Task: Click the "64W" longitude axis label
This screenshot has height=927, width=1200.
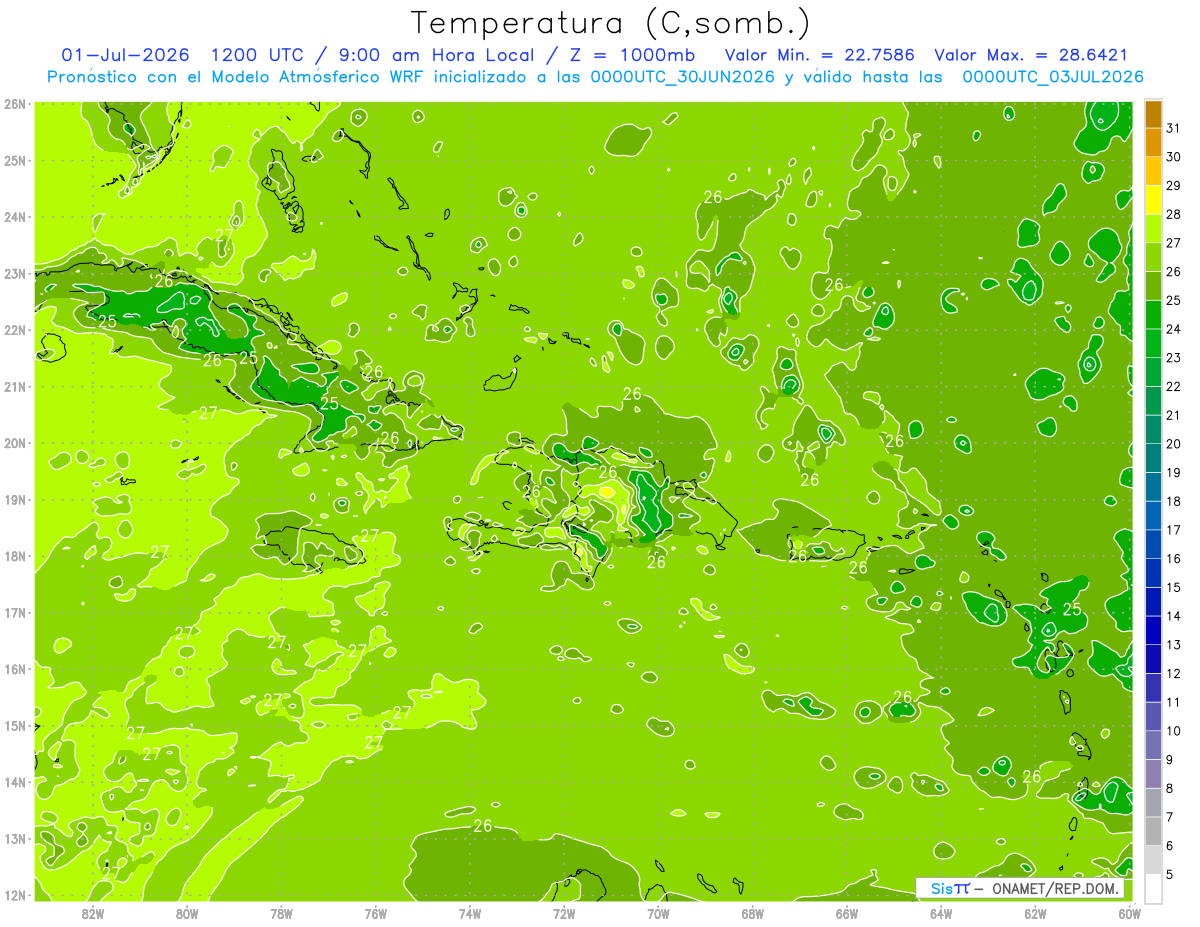Action: point(941,912)
